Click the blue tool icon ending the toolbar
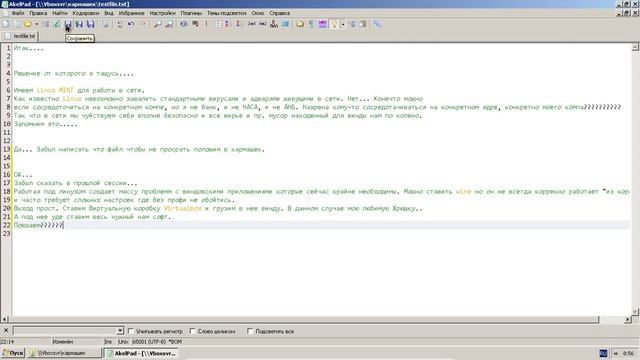 tap(378, 24)
